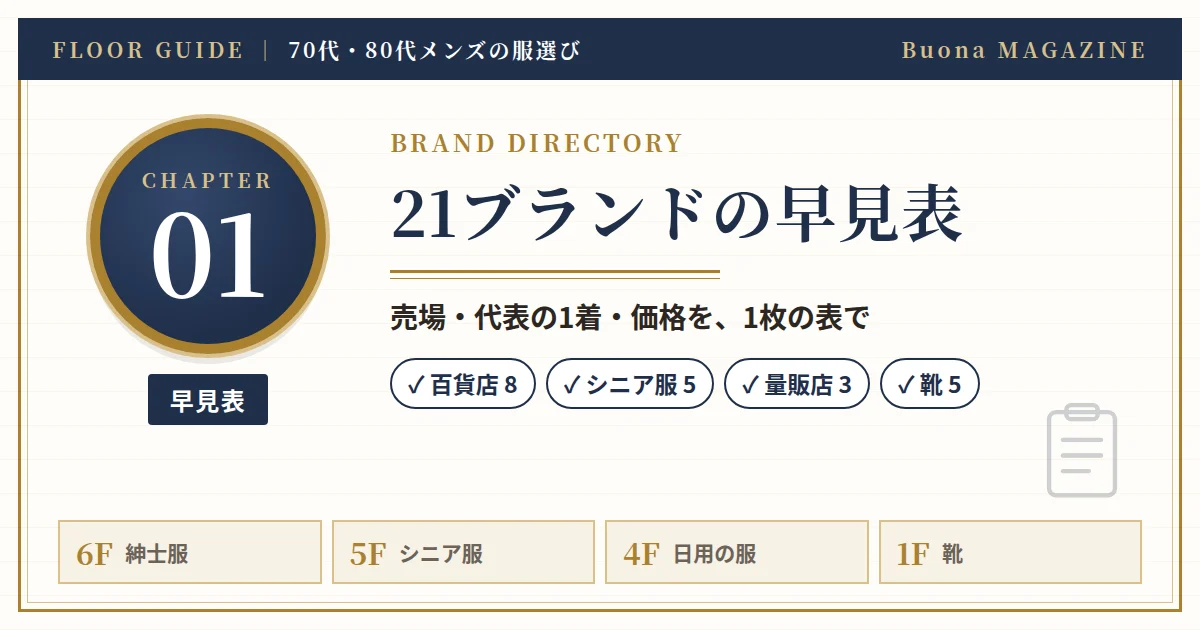The image size is (1200, 630).
Task: Click the gold divider line under heading
Action: coord(555,273)
